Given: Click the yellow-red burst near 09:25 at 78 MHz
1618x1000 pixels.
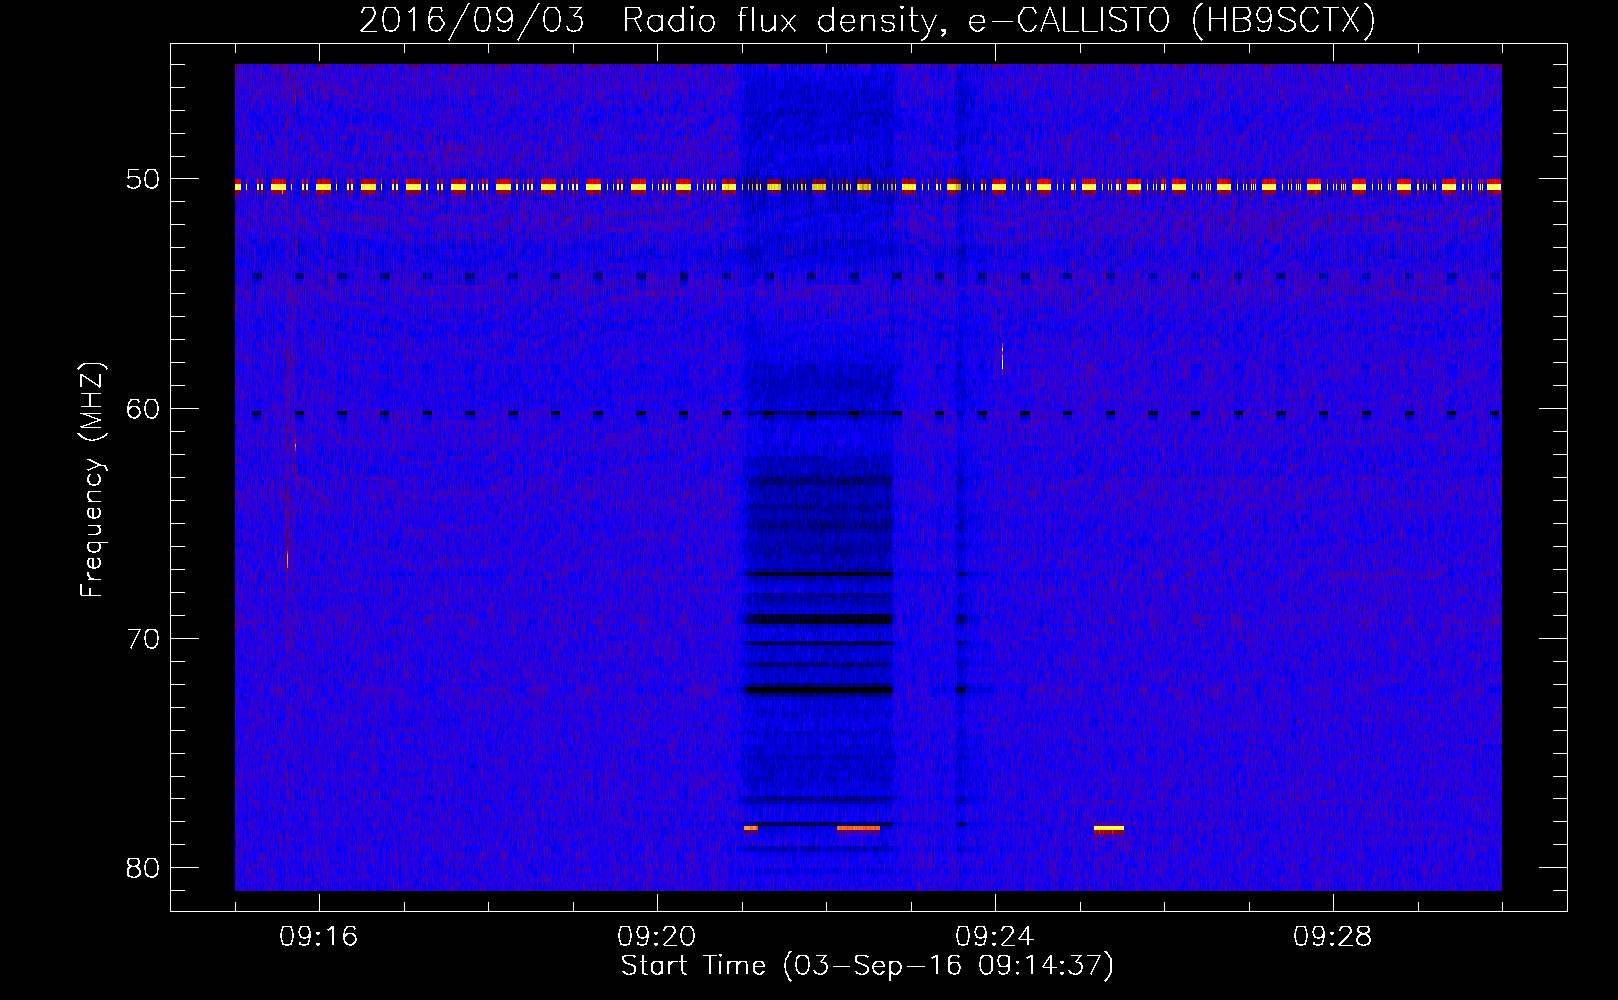Looking at the screenshot, I should (x=1108, y=828).
